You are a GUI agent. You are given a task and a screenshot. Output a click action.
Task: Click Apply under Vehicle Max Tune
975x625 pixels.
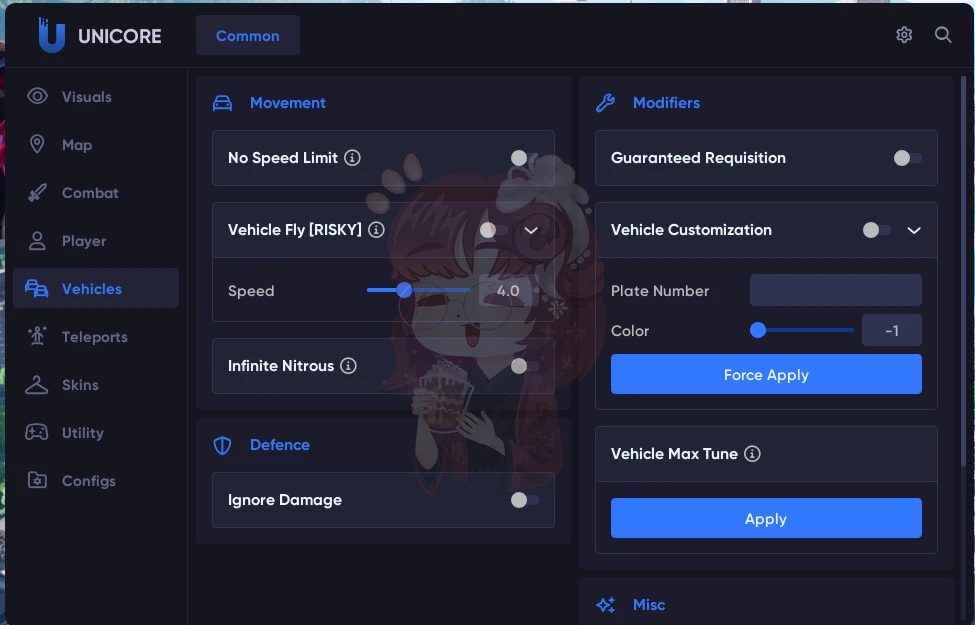point(766,518)
